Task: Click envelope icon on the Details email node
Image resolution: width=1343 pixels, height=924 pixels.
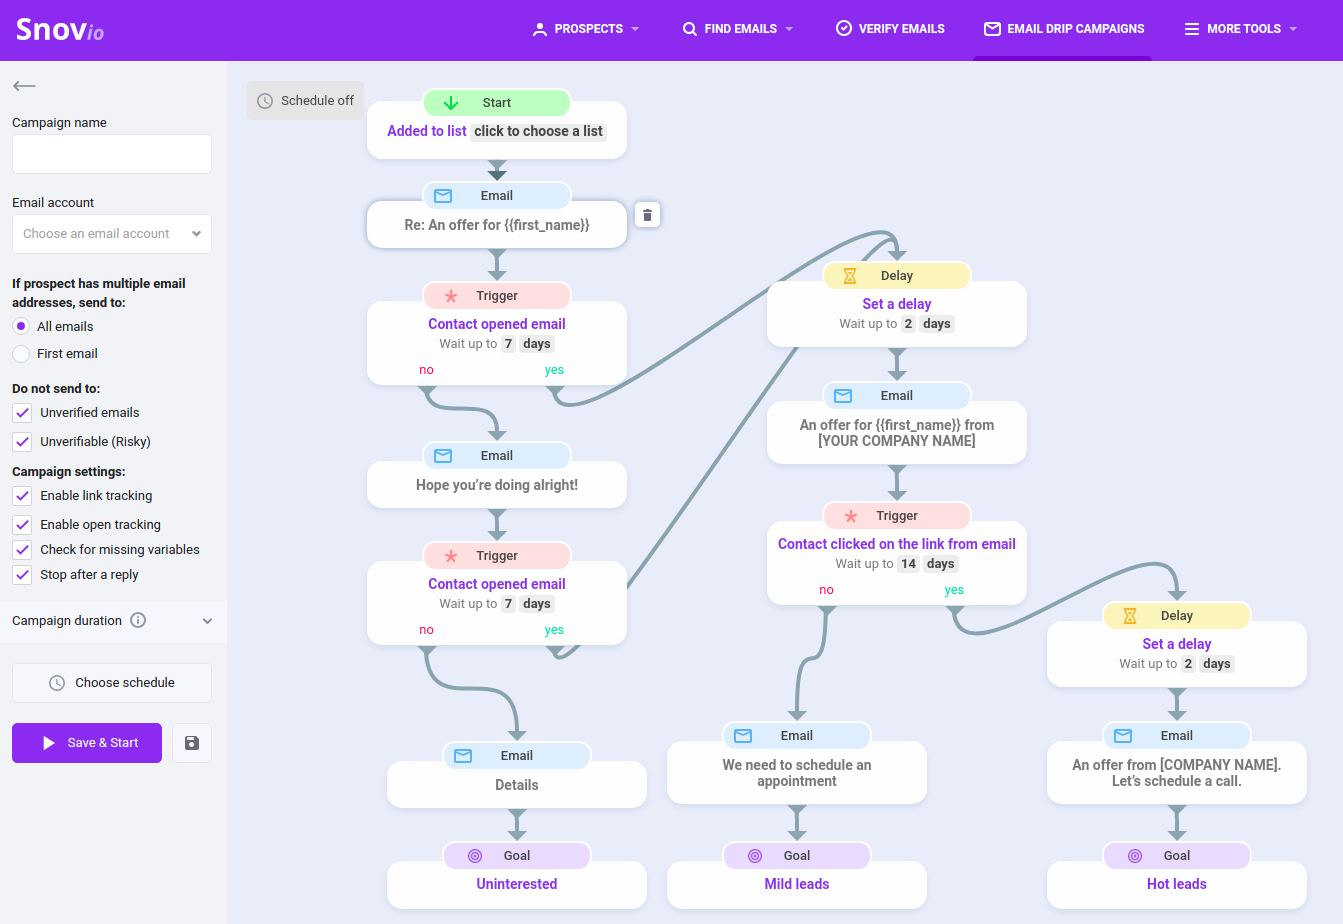Action: click(x=463, y=756)
